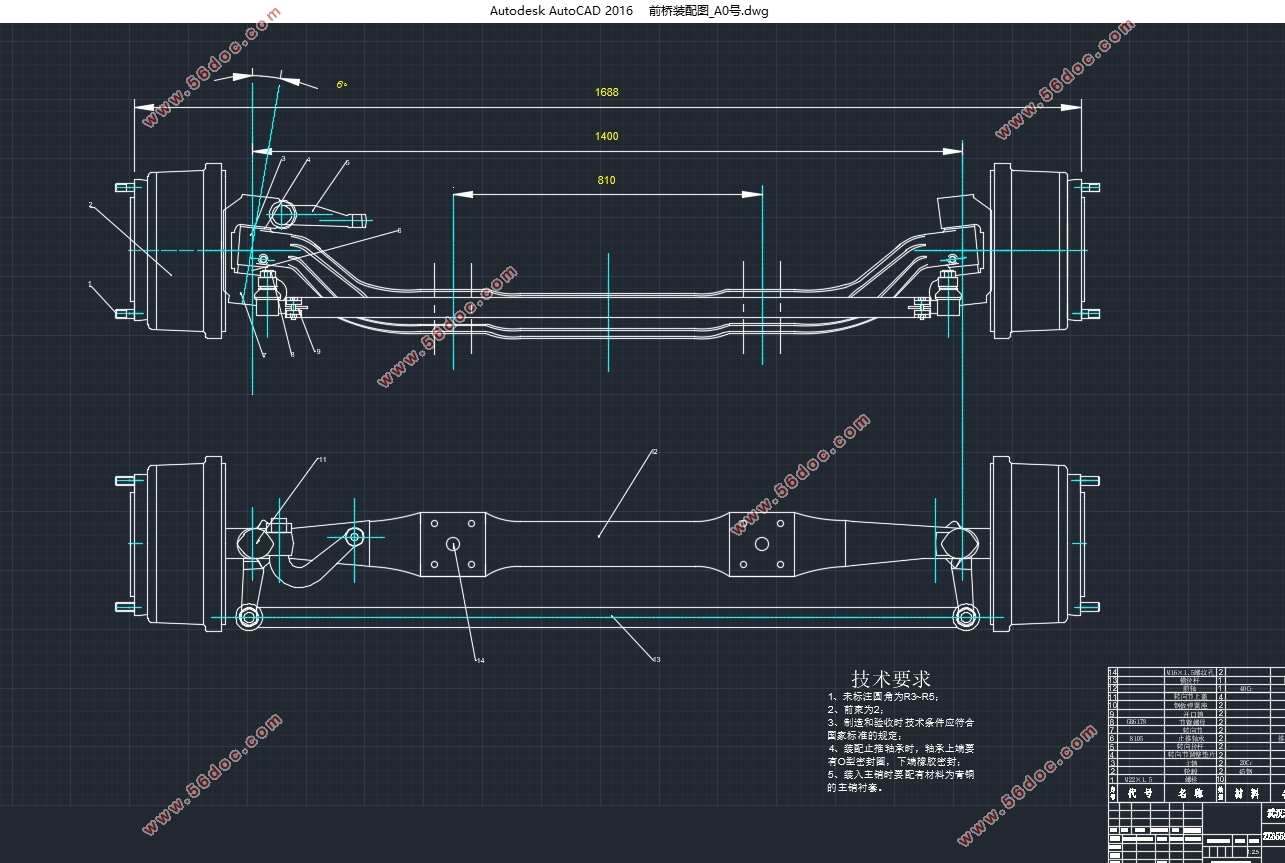Click the 材料 column header in the parts list

pos(1247,793)
